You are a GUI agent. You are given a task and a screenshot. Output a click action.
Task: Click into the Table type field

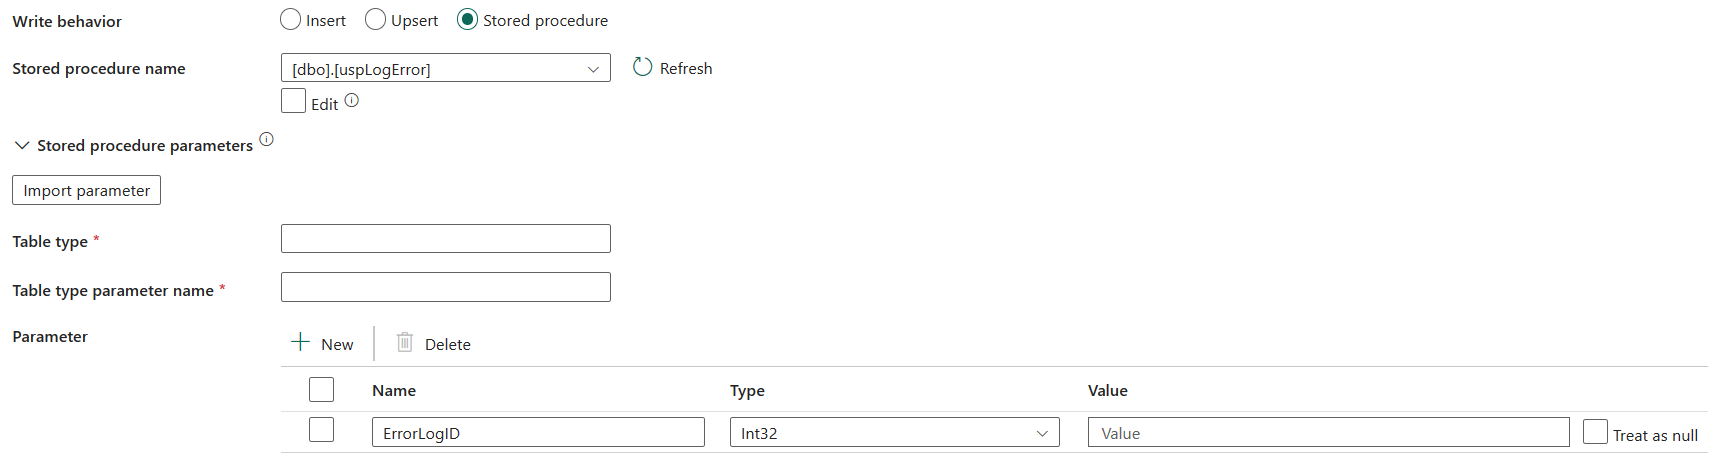[446, 239]
